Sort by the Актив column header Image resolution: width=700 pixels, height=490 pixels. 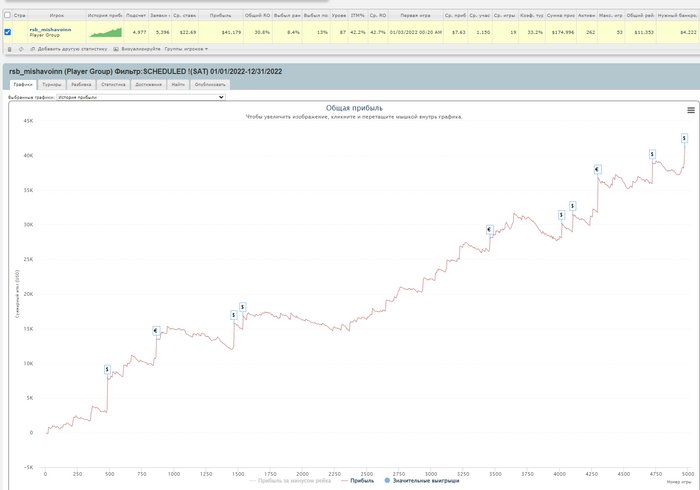(587, 15)
